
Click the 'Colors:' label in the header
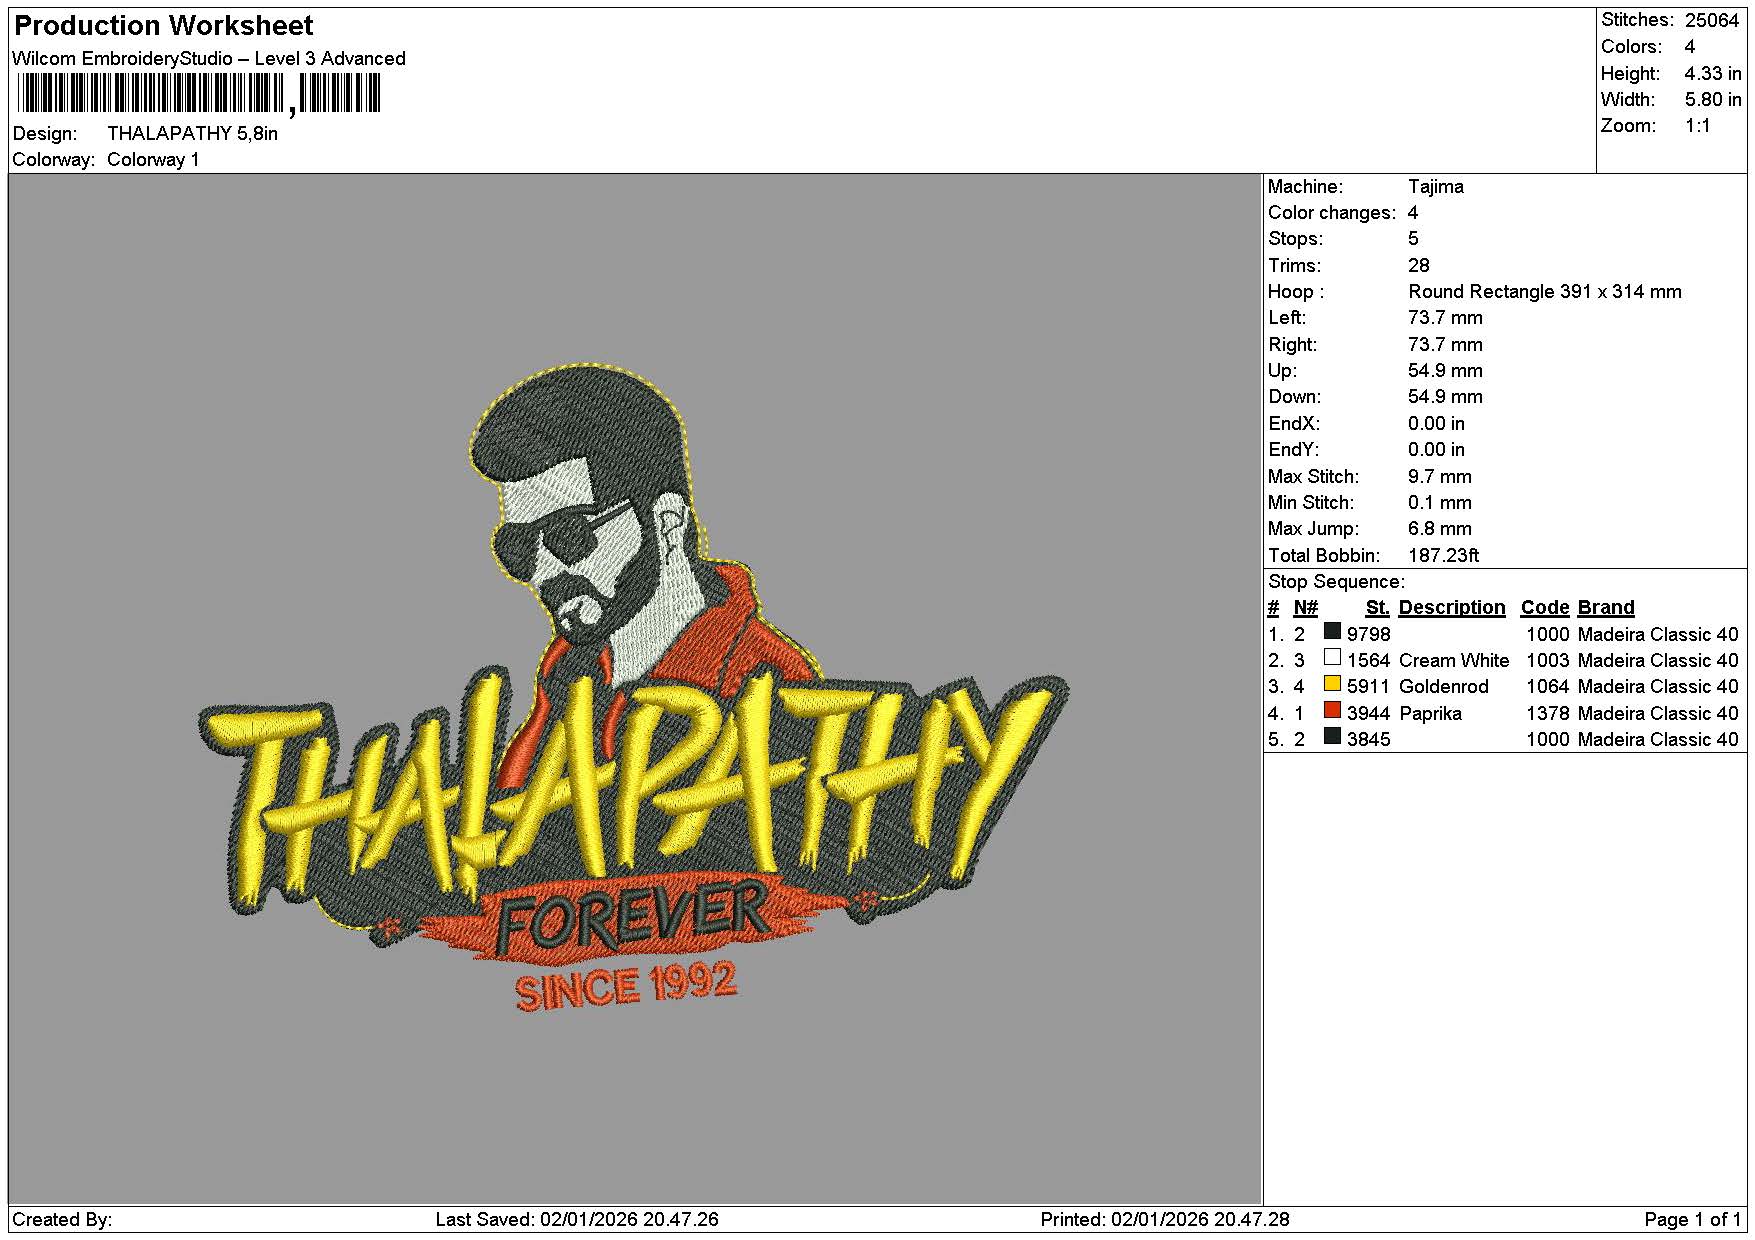click(1631, 47)
